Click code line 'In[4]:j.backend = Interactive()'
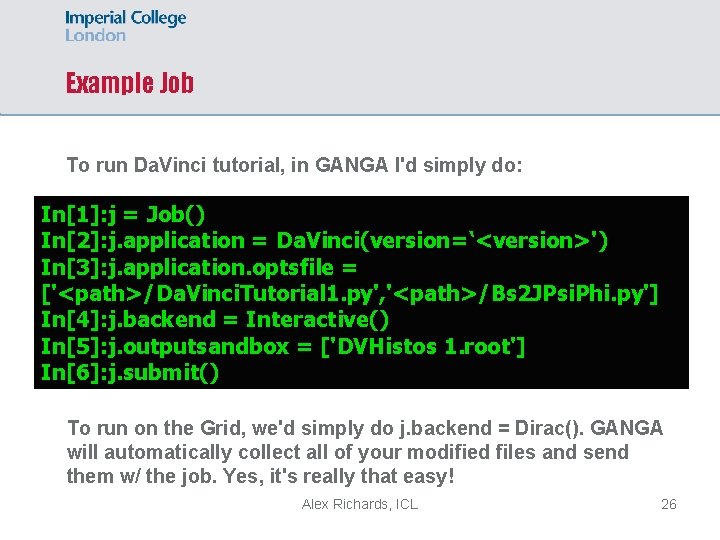The height and width of the screenshot is (540, 720). click(x=215, y=320)
